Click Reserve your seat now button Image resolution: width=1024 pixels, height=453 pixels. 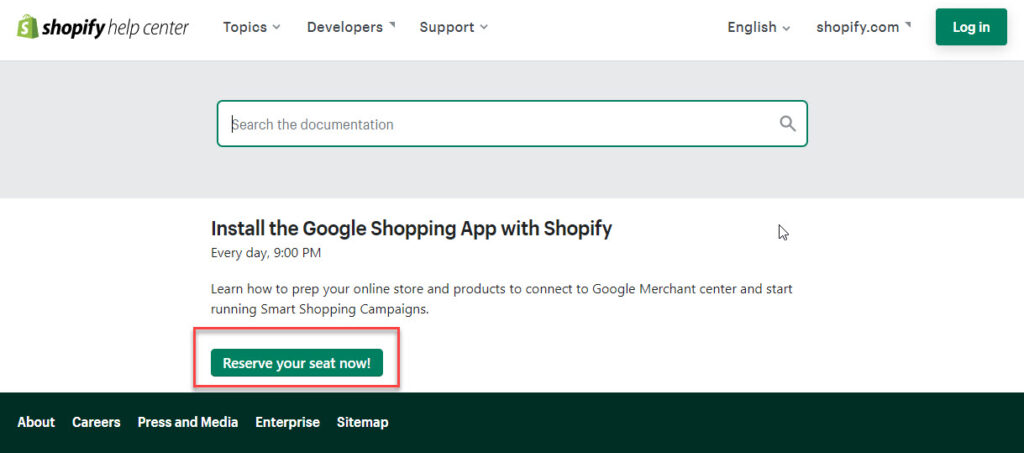pos(296,363)
